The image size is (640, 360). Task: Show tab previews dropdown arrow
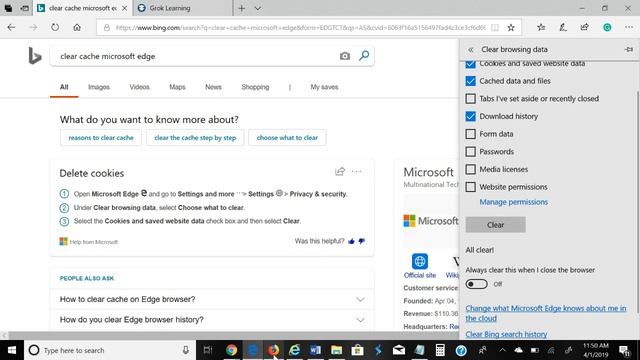click(x=258, y=8)
